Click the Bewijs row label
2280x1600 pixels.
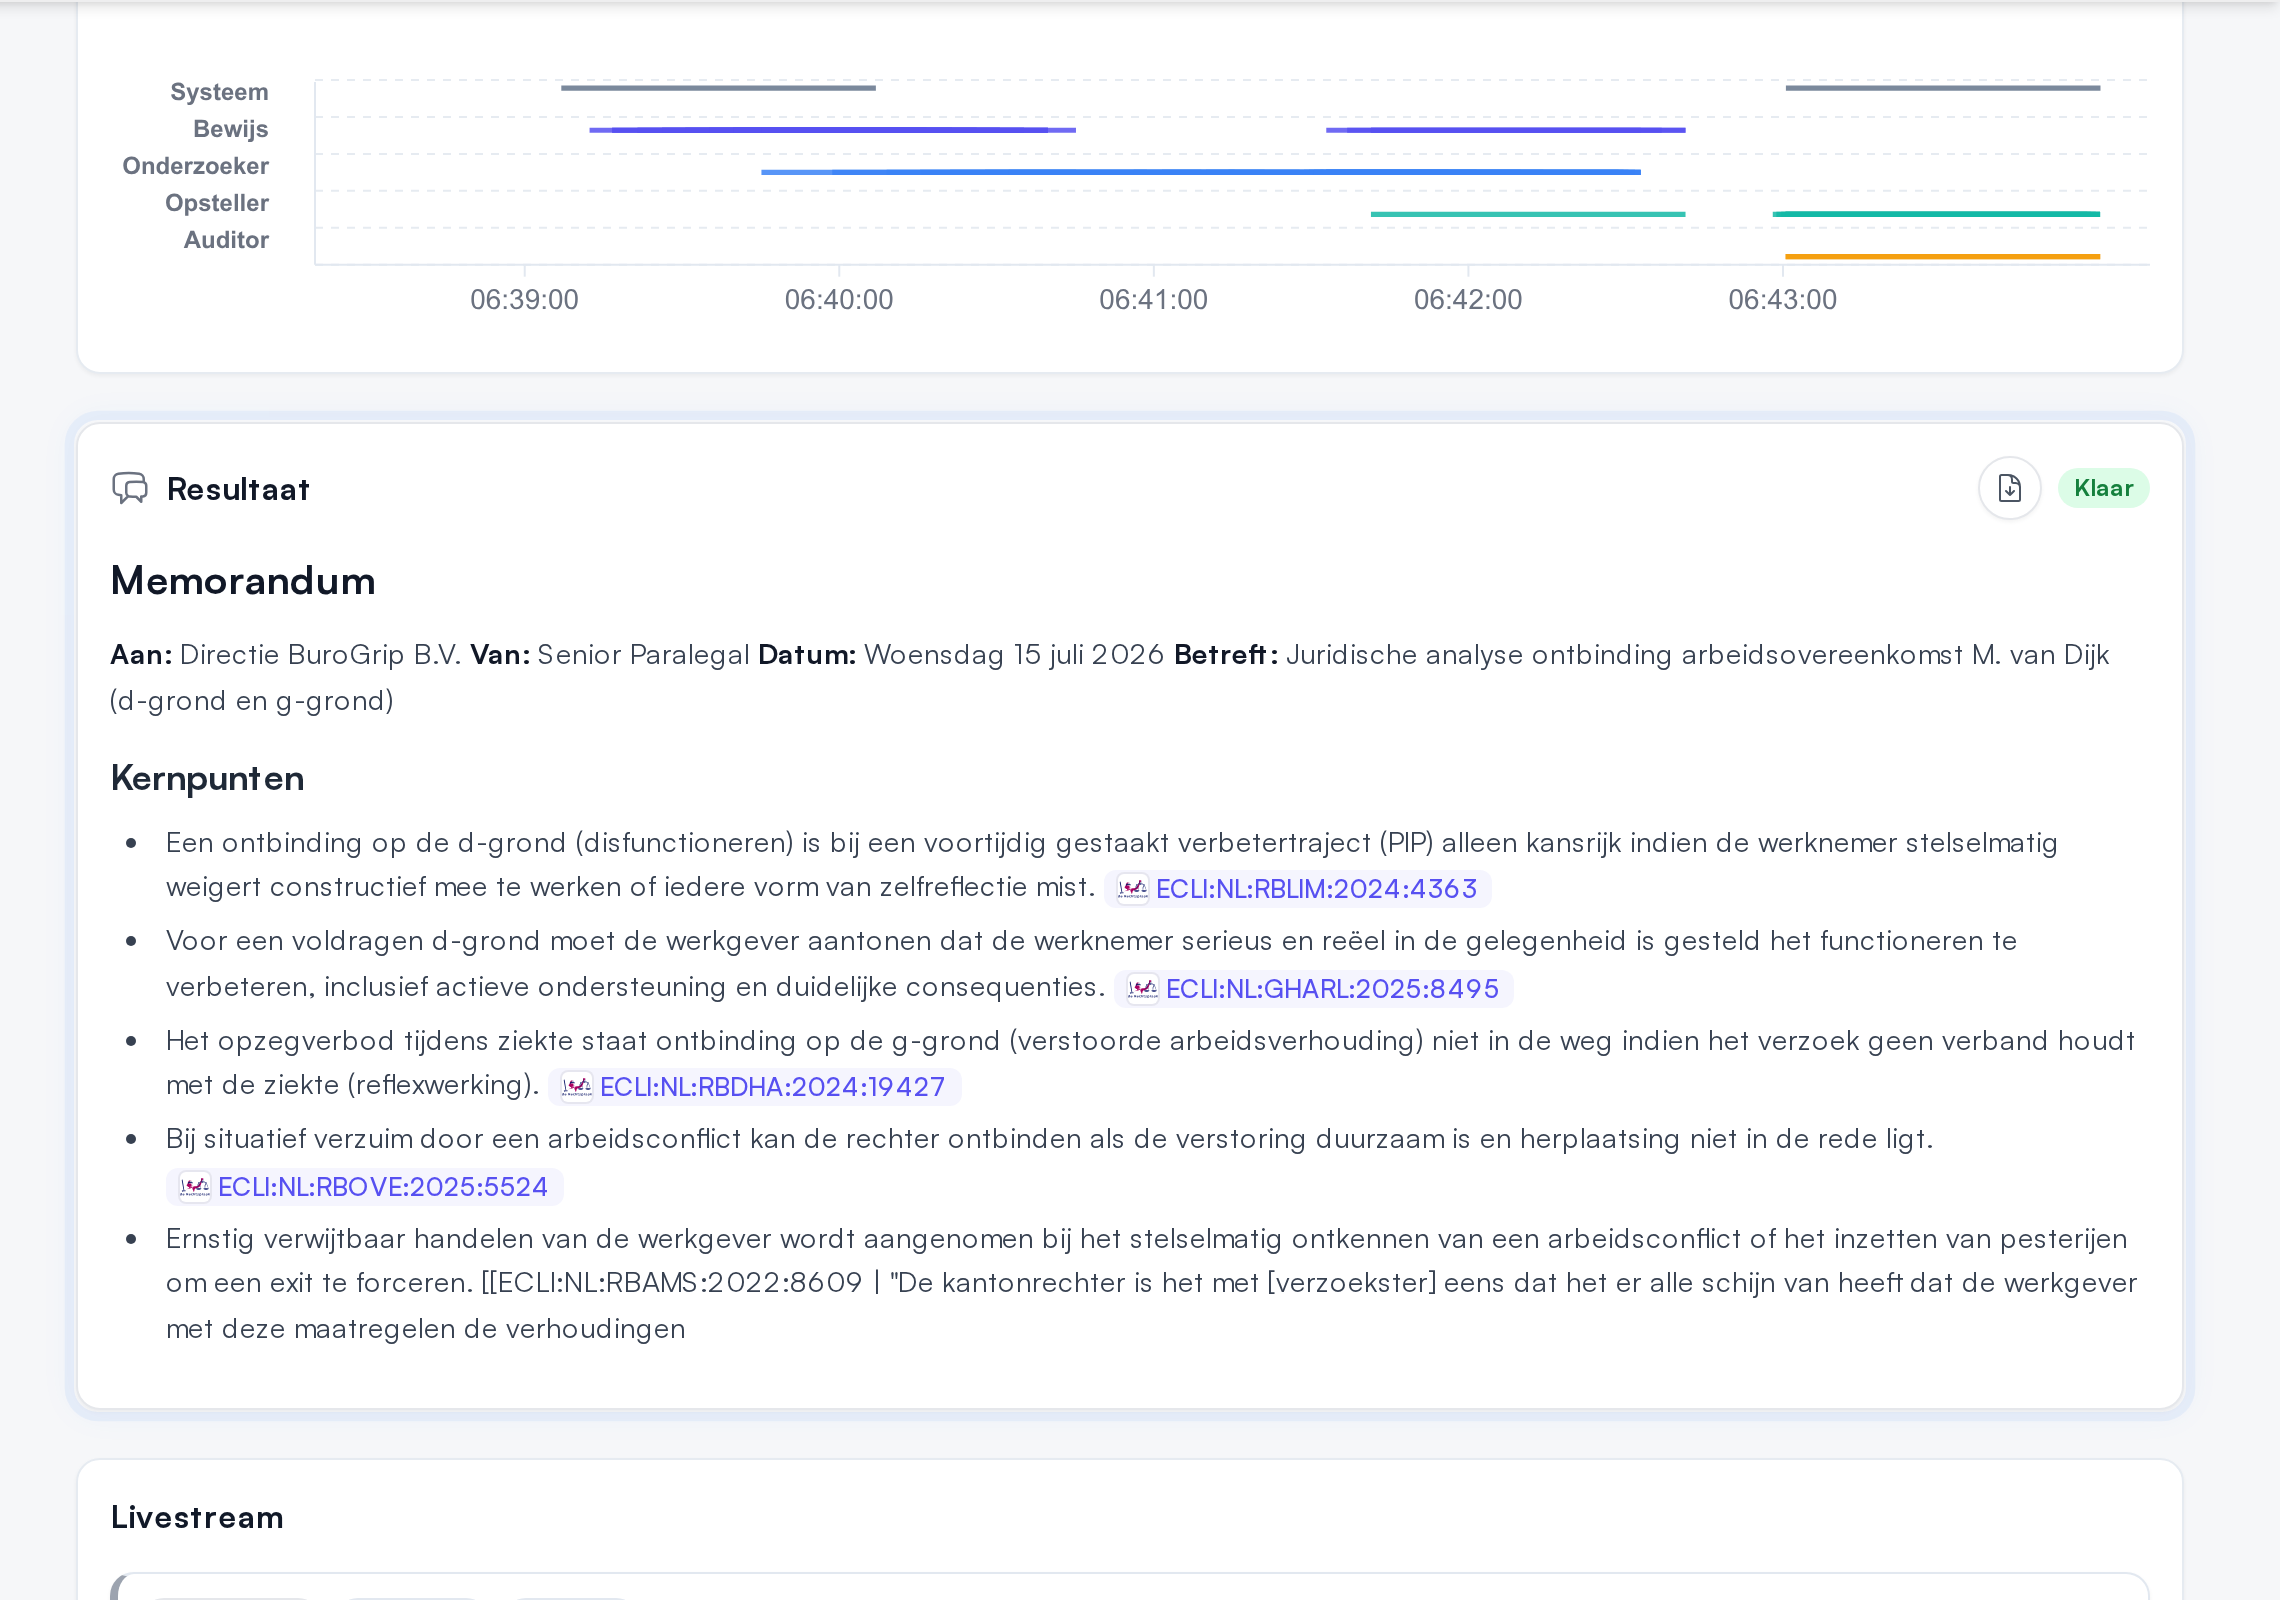(230, 129)
